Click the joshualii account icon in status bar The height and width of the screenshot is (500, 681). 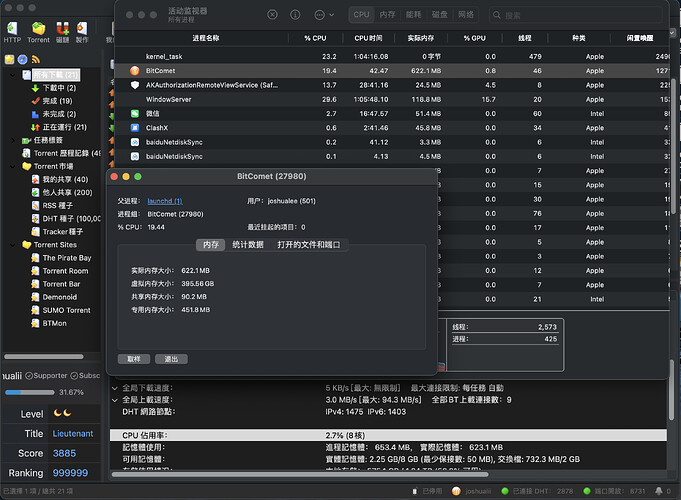click(456, 491)
